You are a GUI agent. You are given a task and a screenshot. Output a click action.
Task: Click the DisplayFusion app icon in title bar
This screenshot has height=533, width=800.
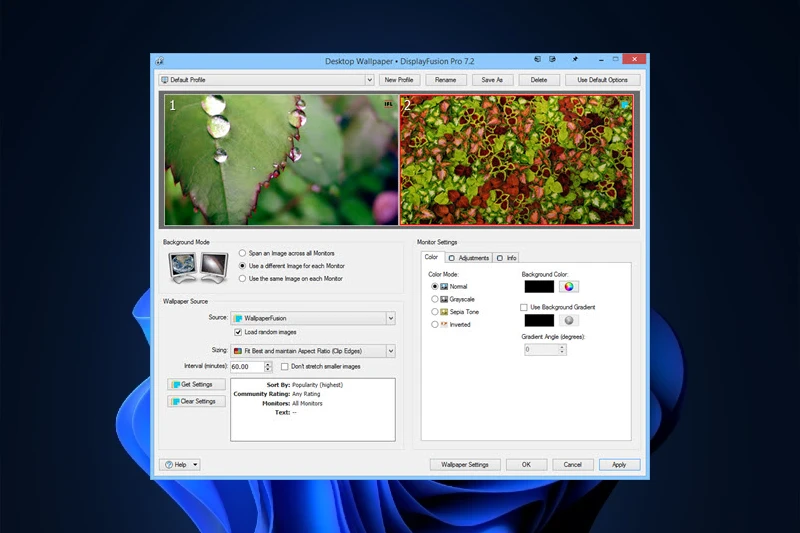[x=160, y=61]
